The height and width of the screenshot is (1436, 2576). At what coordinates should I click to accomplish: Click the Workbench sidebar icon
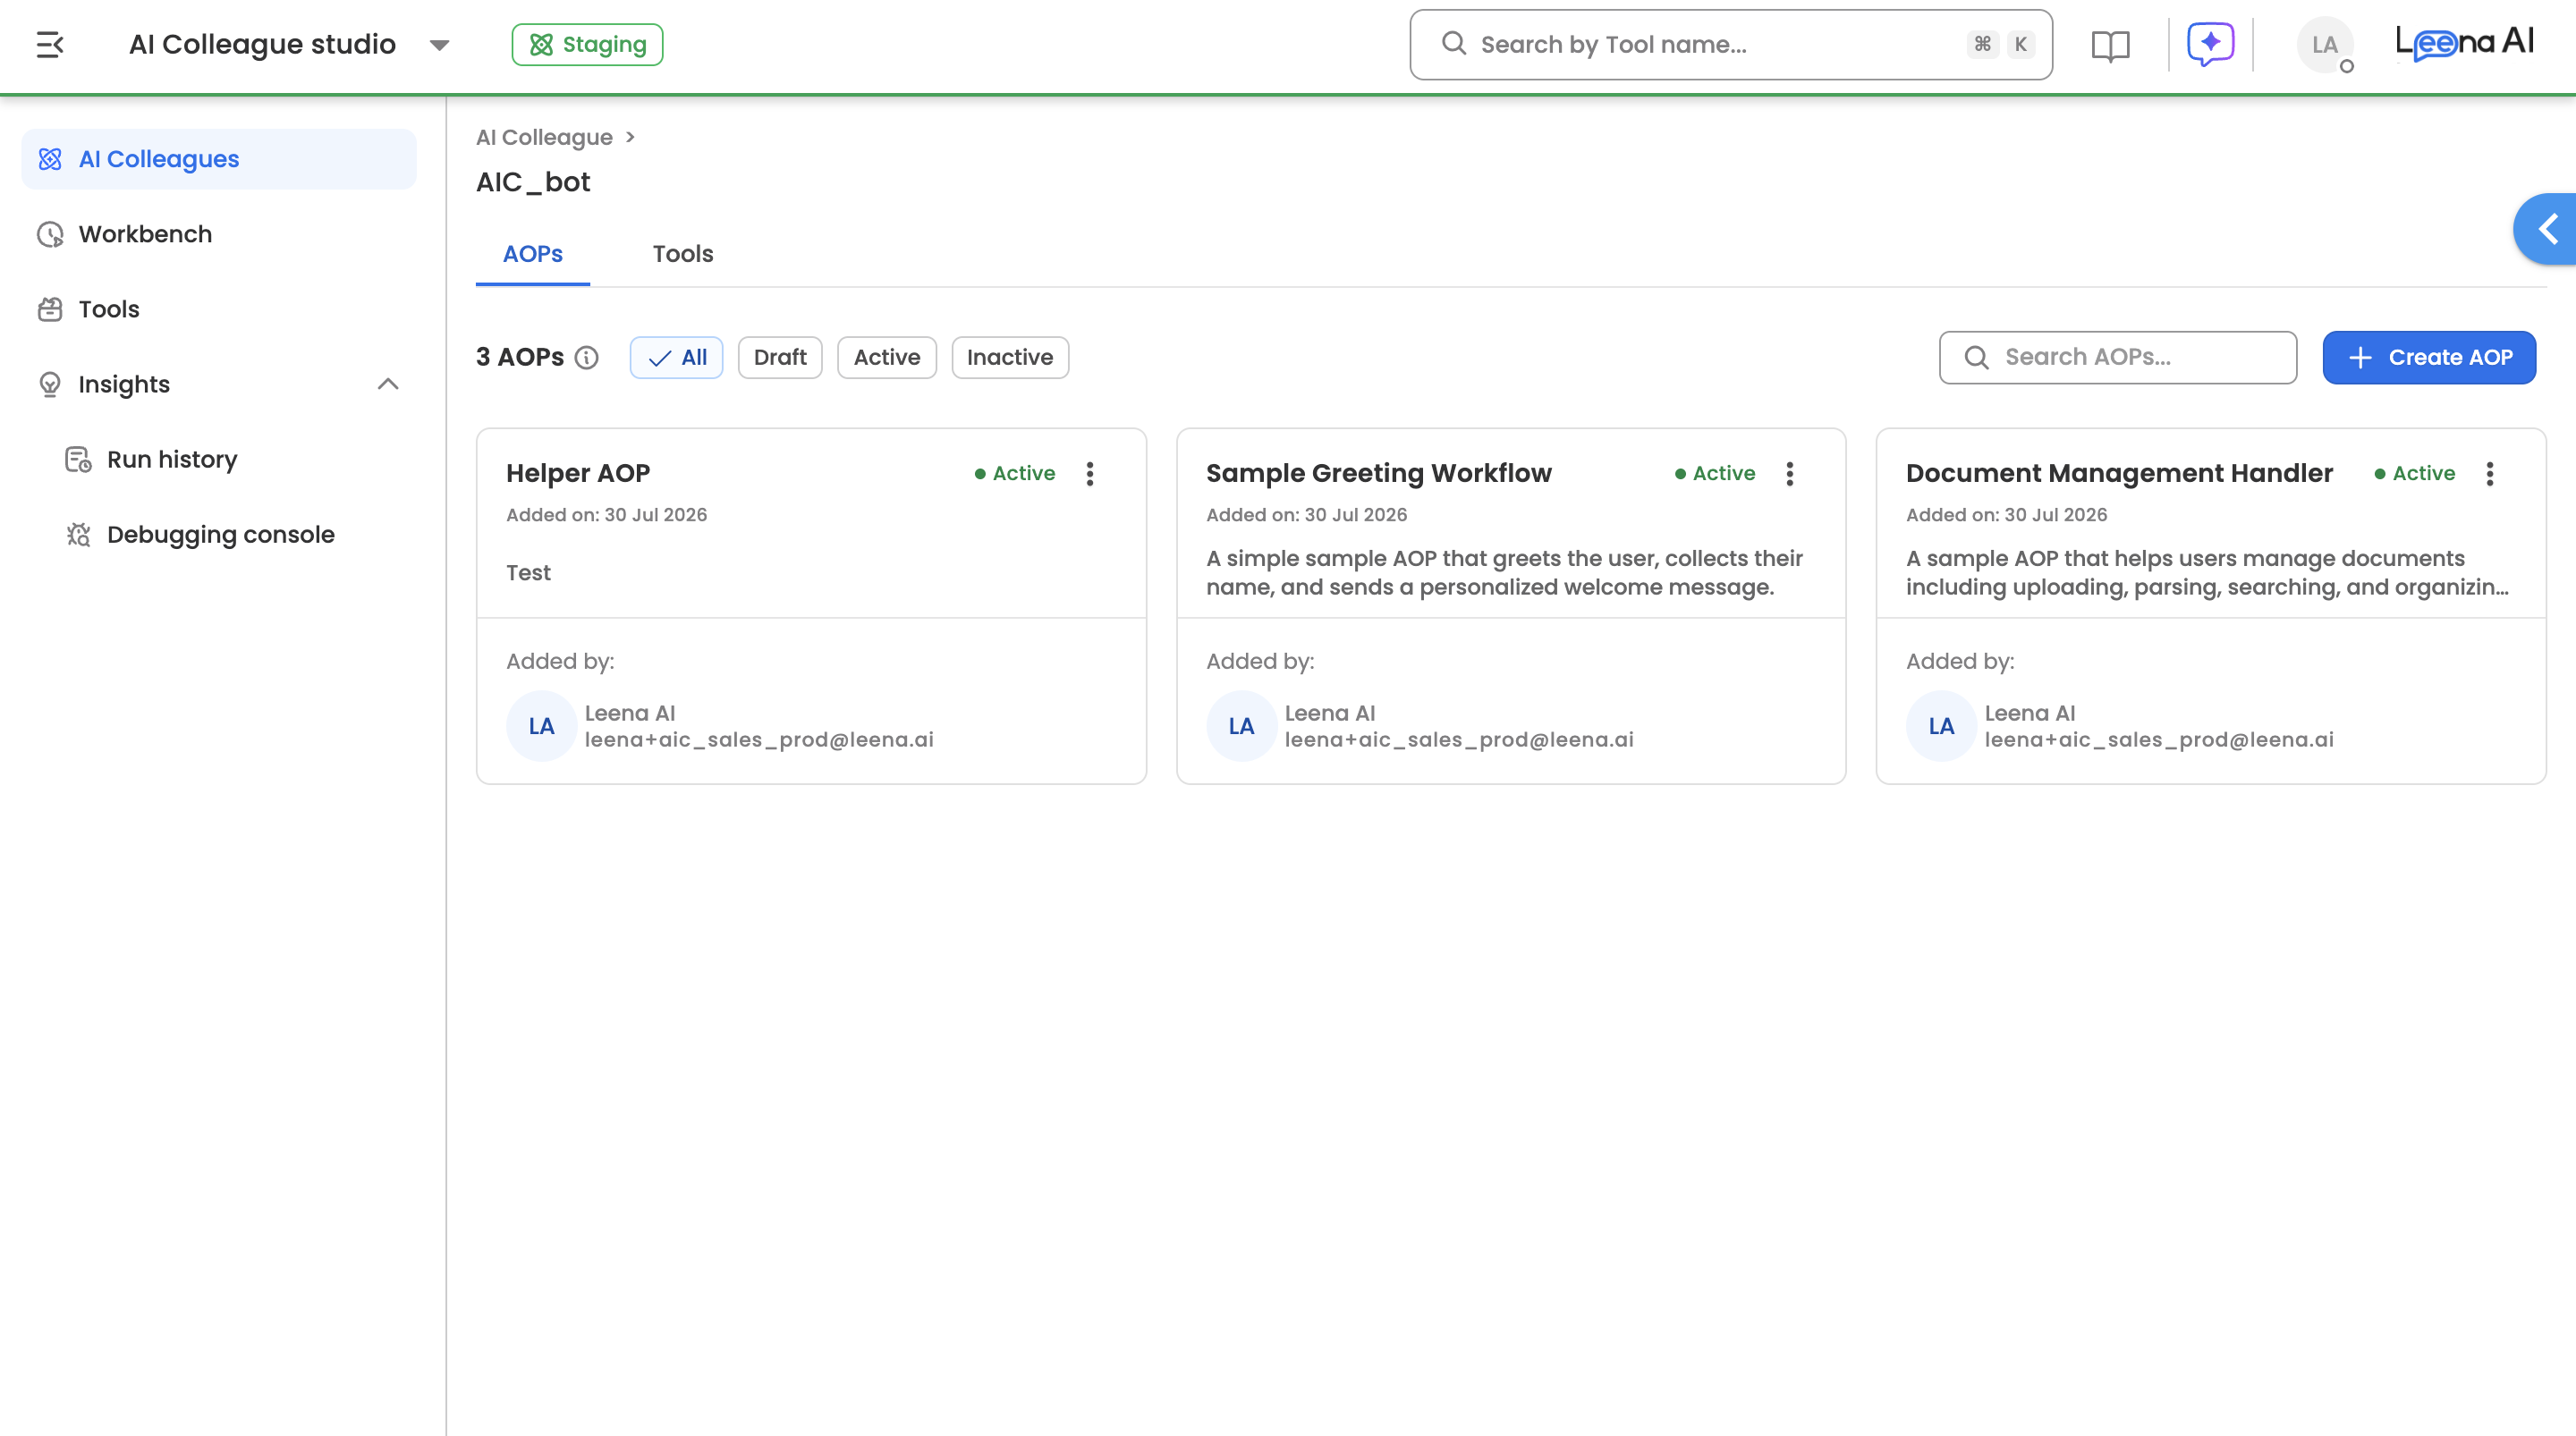pyautogui.click(x=50, y=234)
